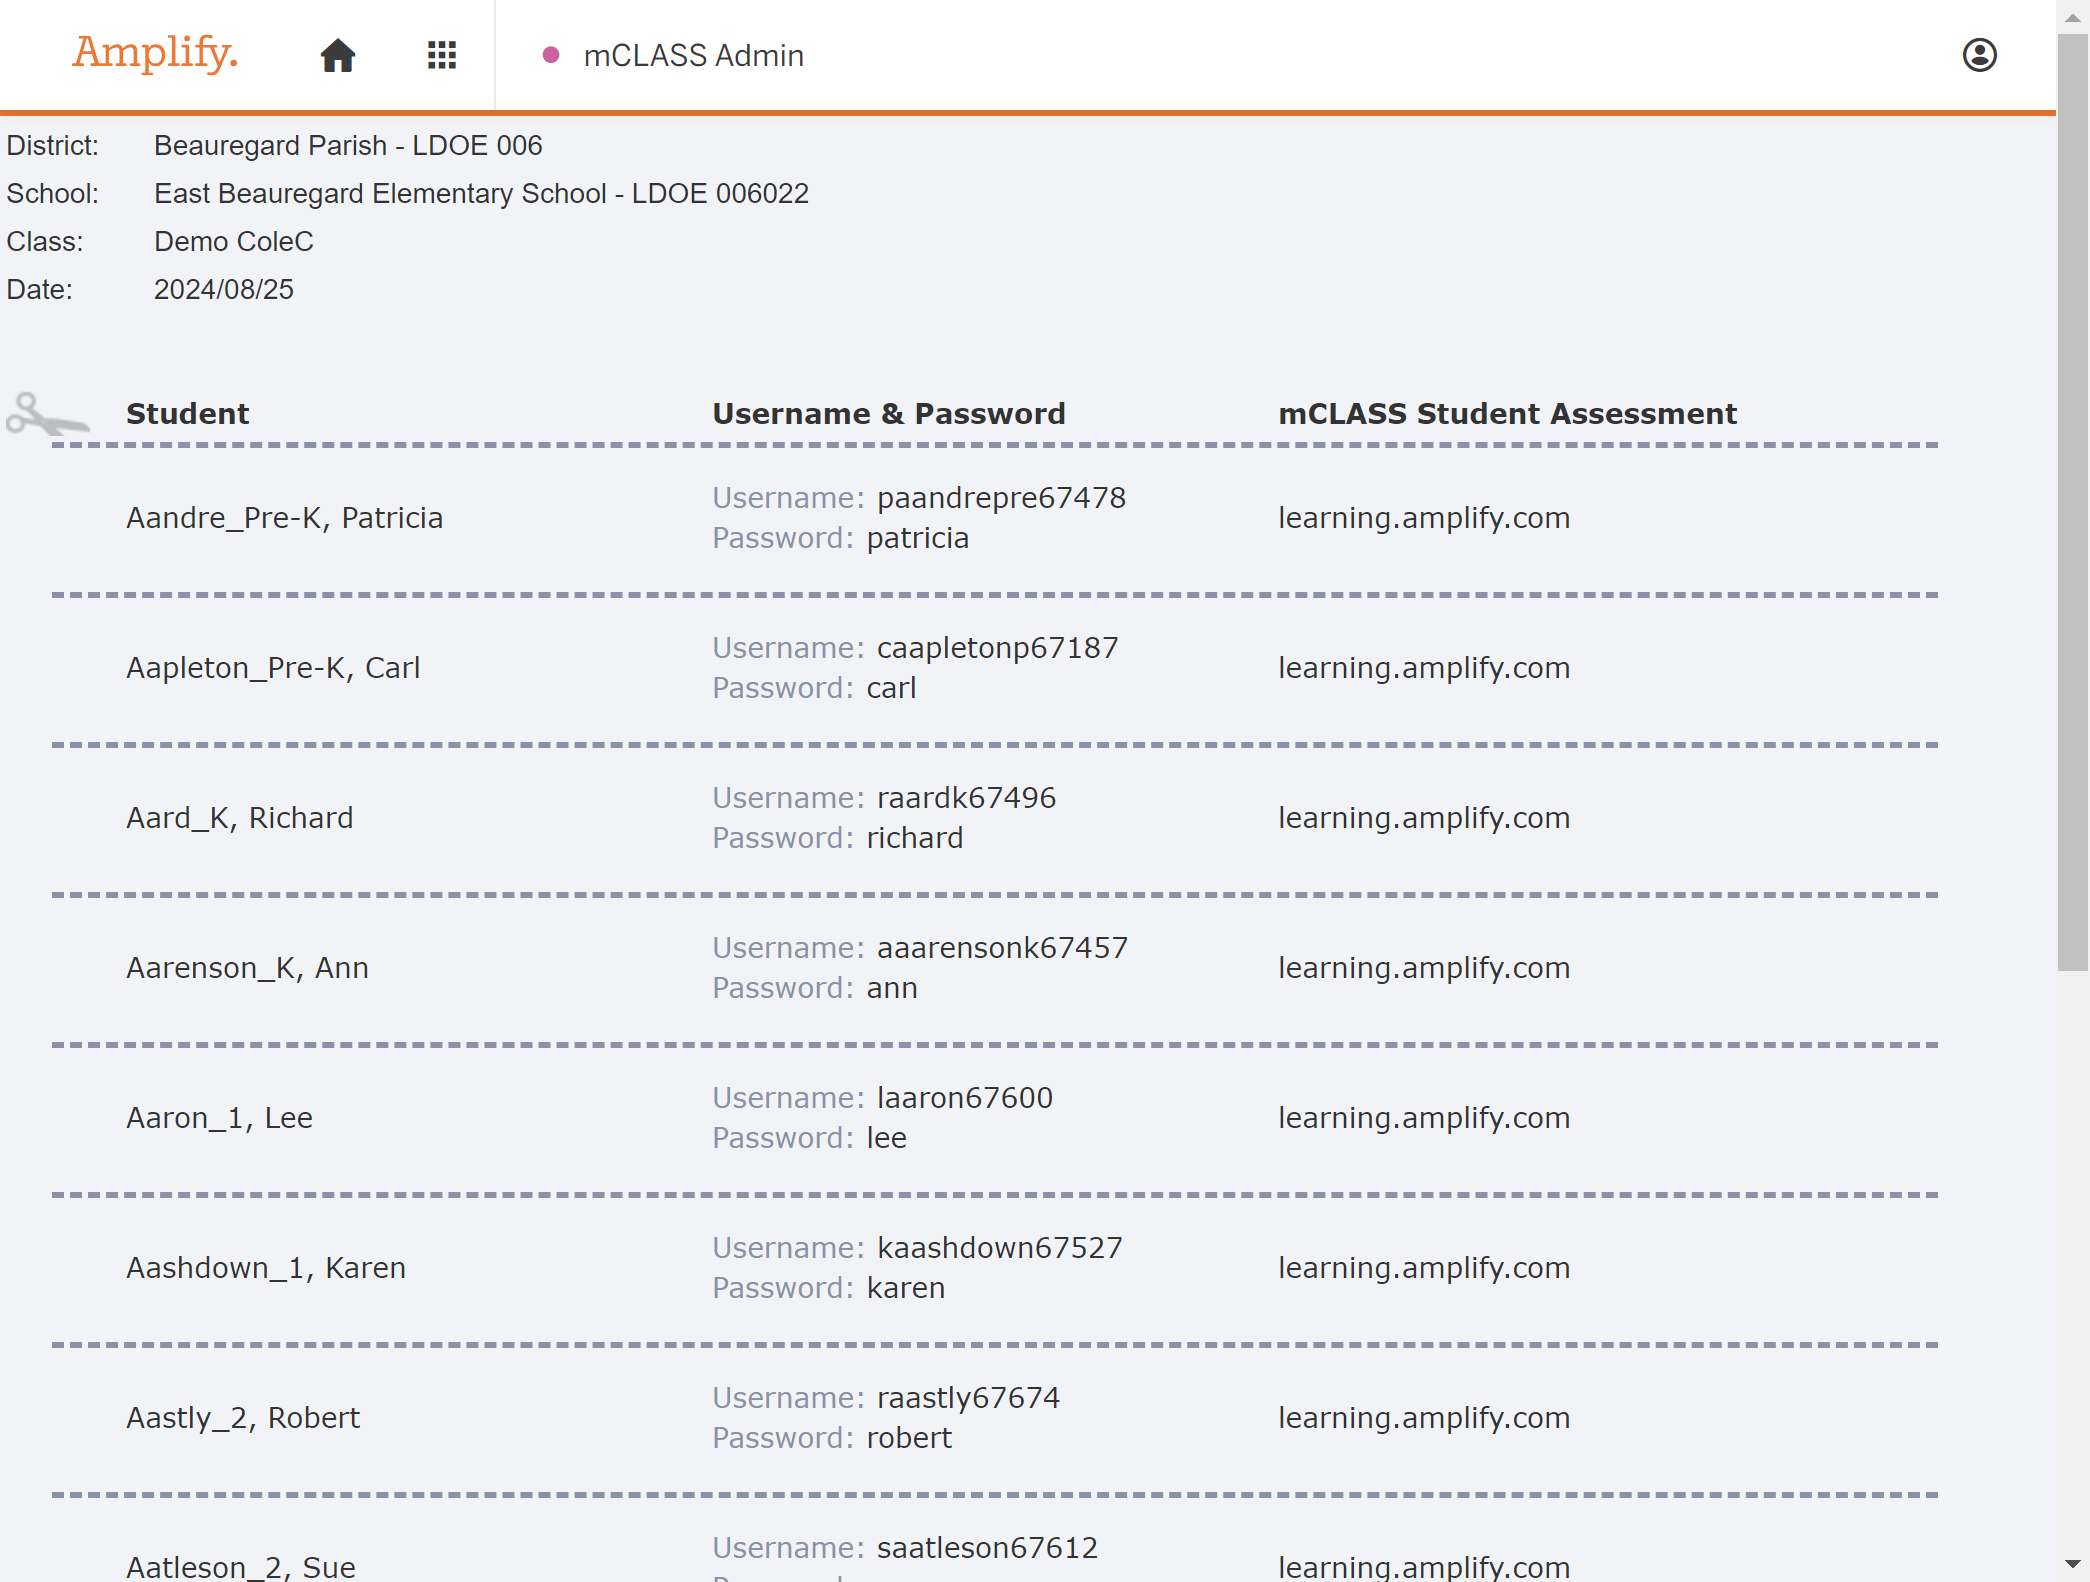Viewport: 2090px width, 1582px height.
Task: Select student name Aatleson_2, Sue
Action: pos(241,1566)
